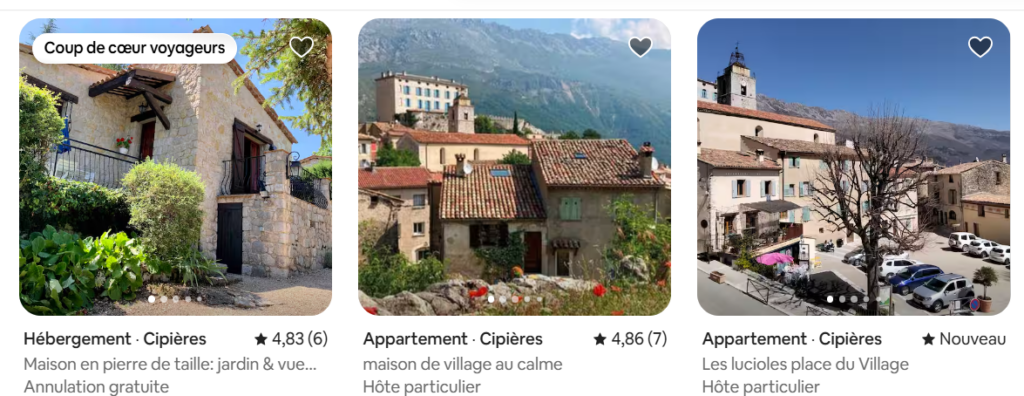This screenshot has width=1024, height=396.
Task: Click Maison en pierre de taille description
Action: click(x=170, y=364)
